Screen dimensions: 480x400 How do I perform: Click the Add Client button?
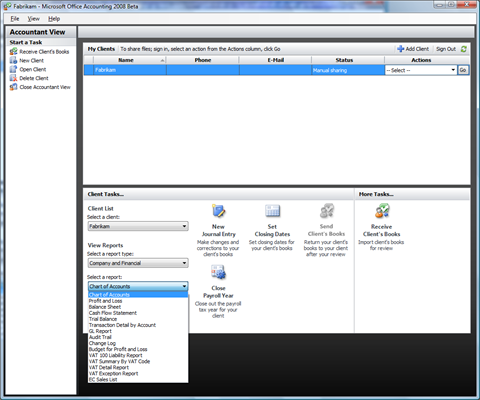[x=413, y=49]
